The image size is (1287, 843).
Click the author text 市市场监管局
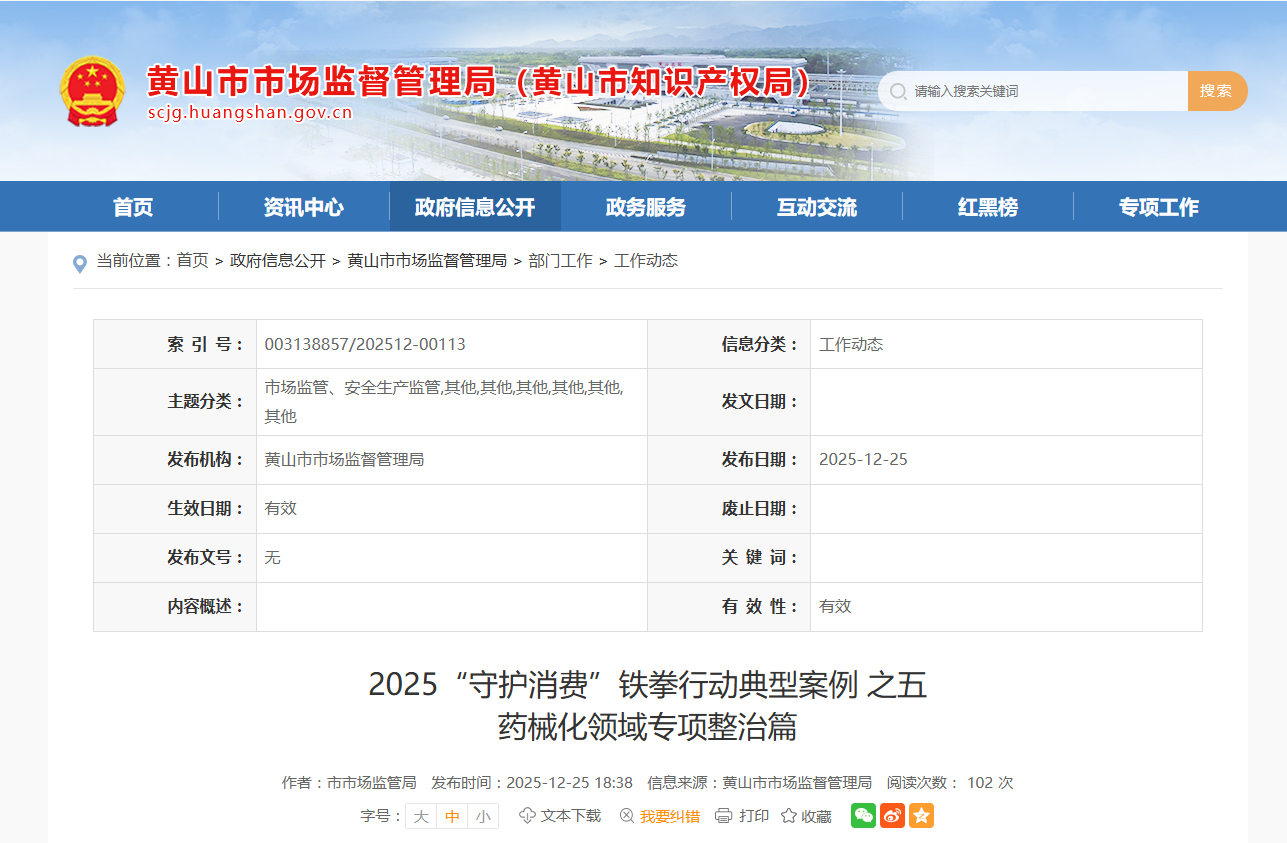point(371,782)
